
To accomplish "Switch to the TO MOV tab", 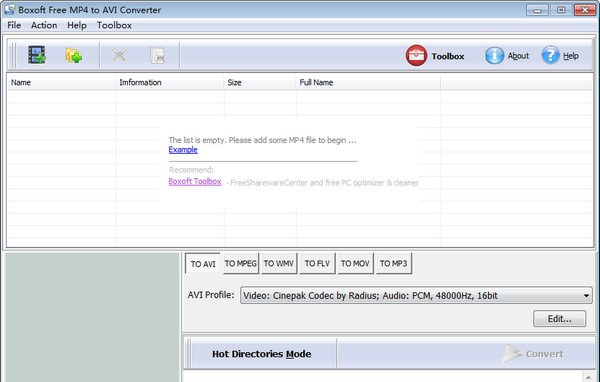I will [355, 263].
